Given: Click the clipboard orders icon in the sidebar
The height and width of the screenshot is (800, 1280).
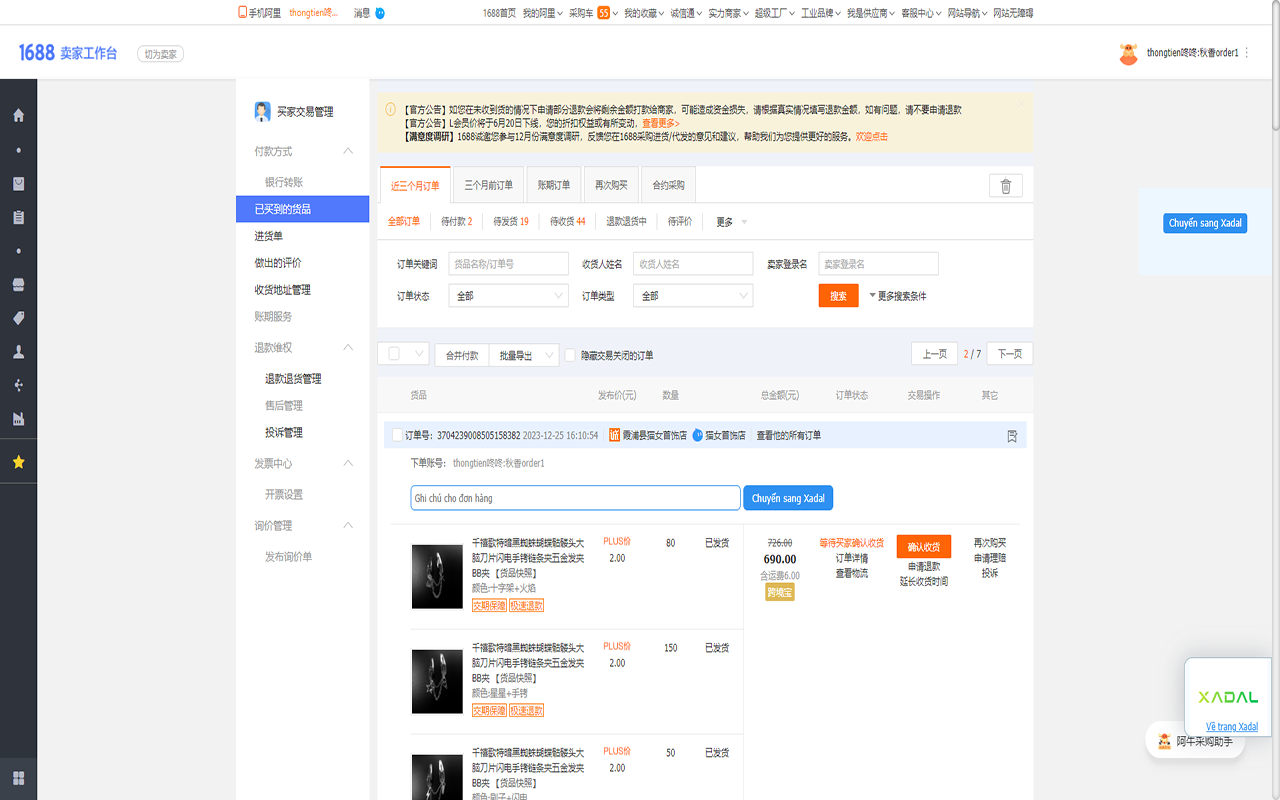Looking at the screenshot, I should coord(18,217).
